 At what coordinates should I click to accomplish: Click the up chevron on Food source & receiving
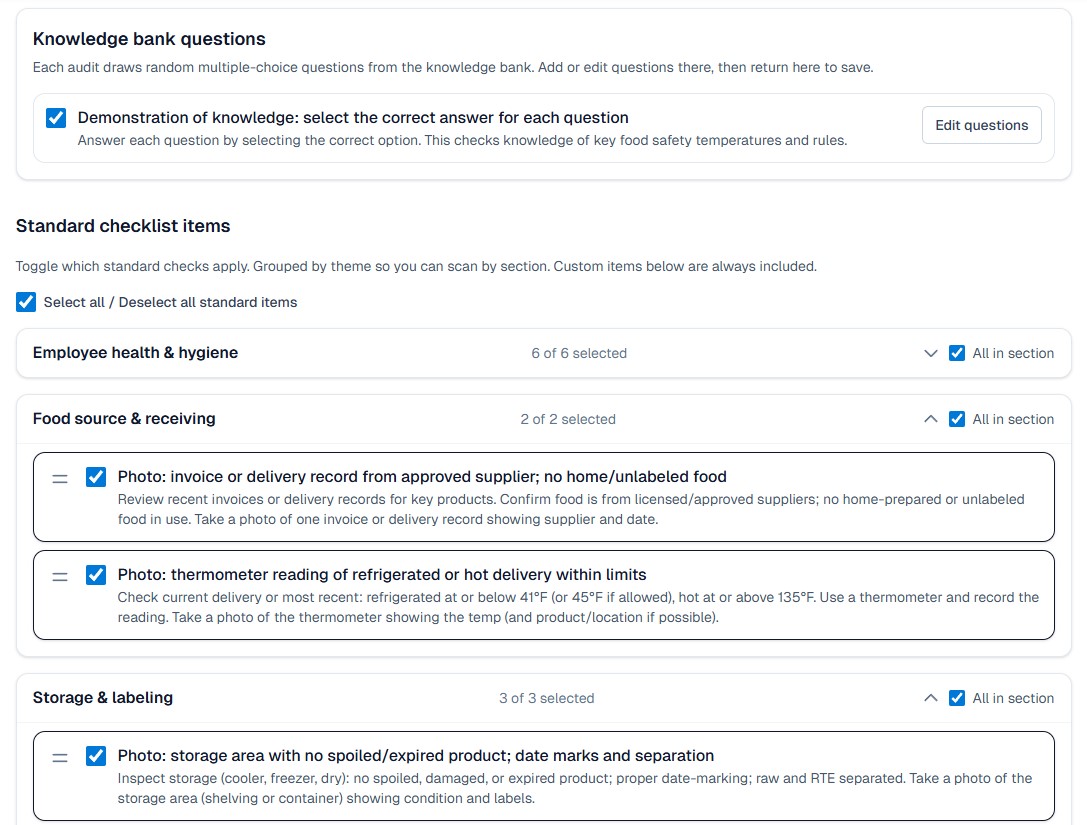[930, 419]
